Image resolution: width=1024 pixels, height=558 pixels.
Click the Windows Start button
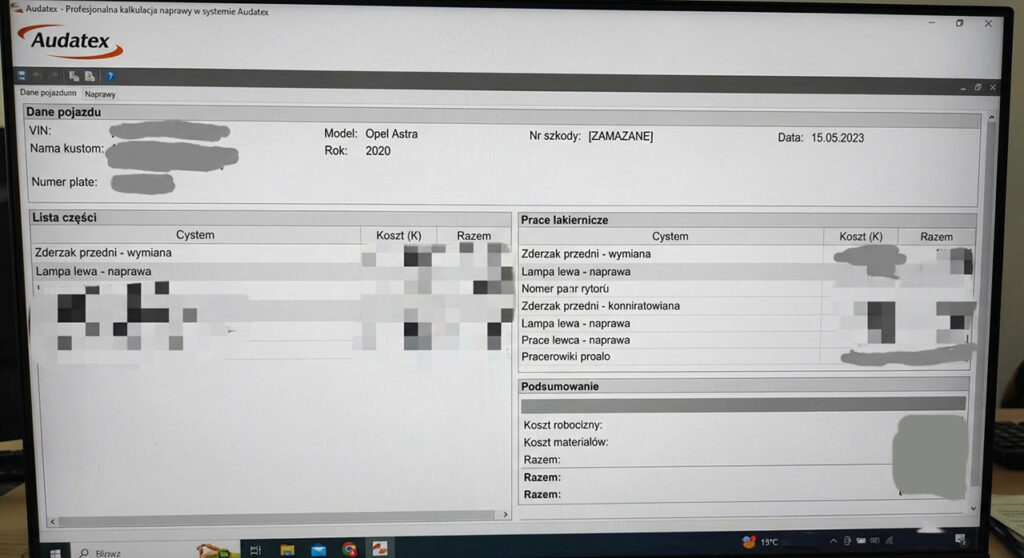[x=56, y=551]
